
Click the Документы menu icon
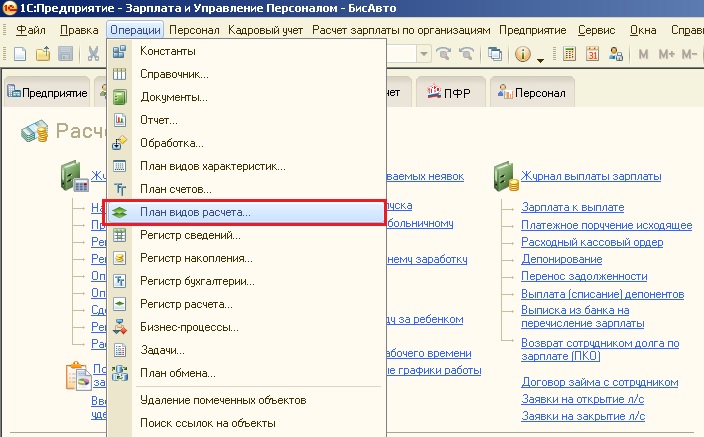pyautogui.click(x=119, y=97)
